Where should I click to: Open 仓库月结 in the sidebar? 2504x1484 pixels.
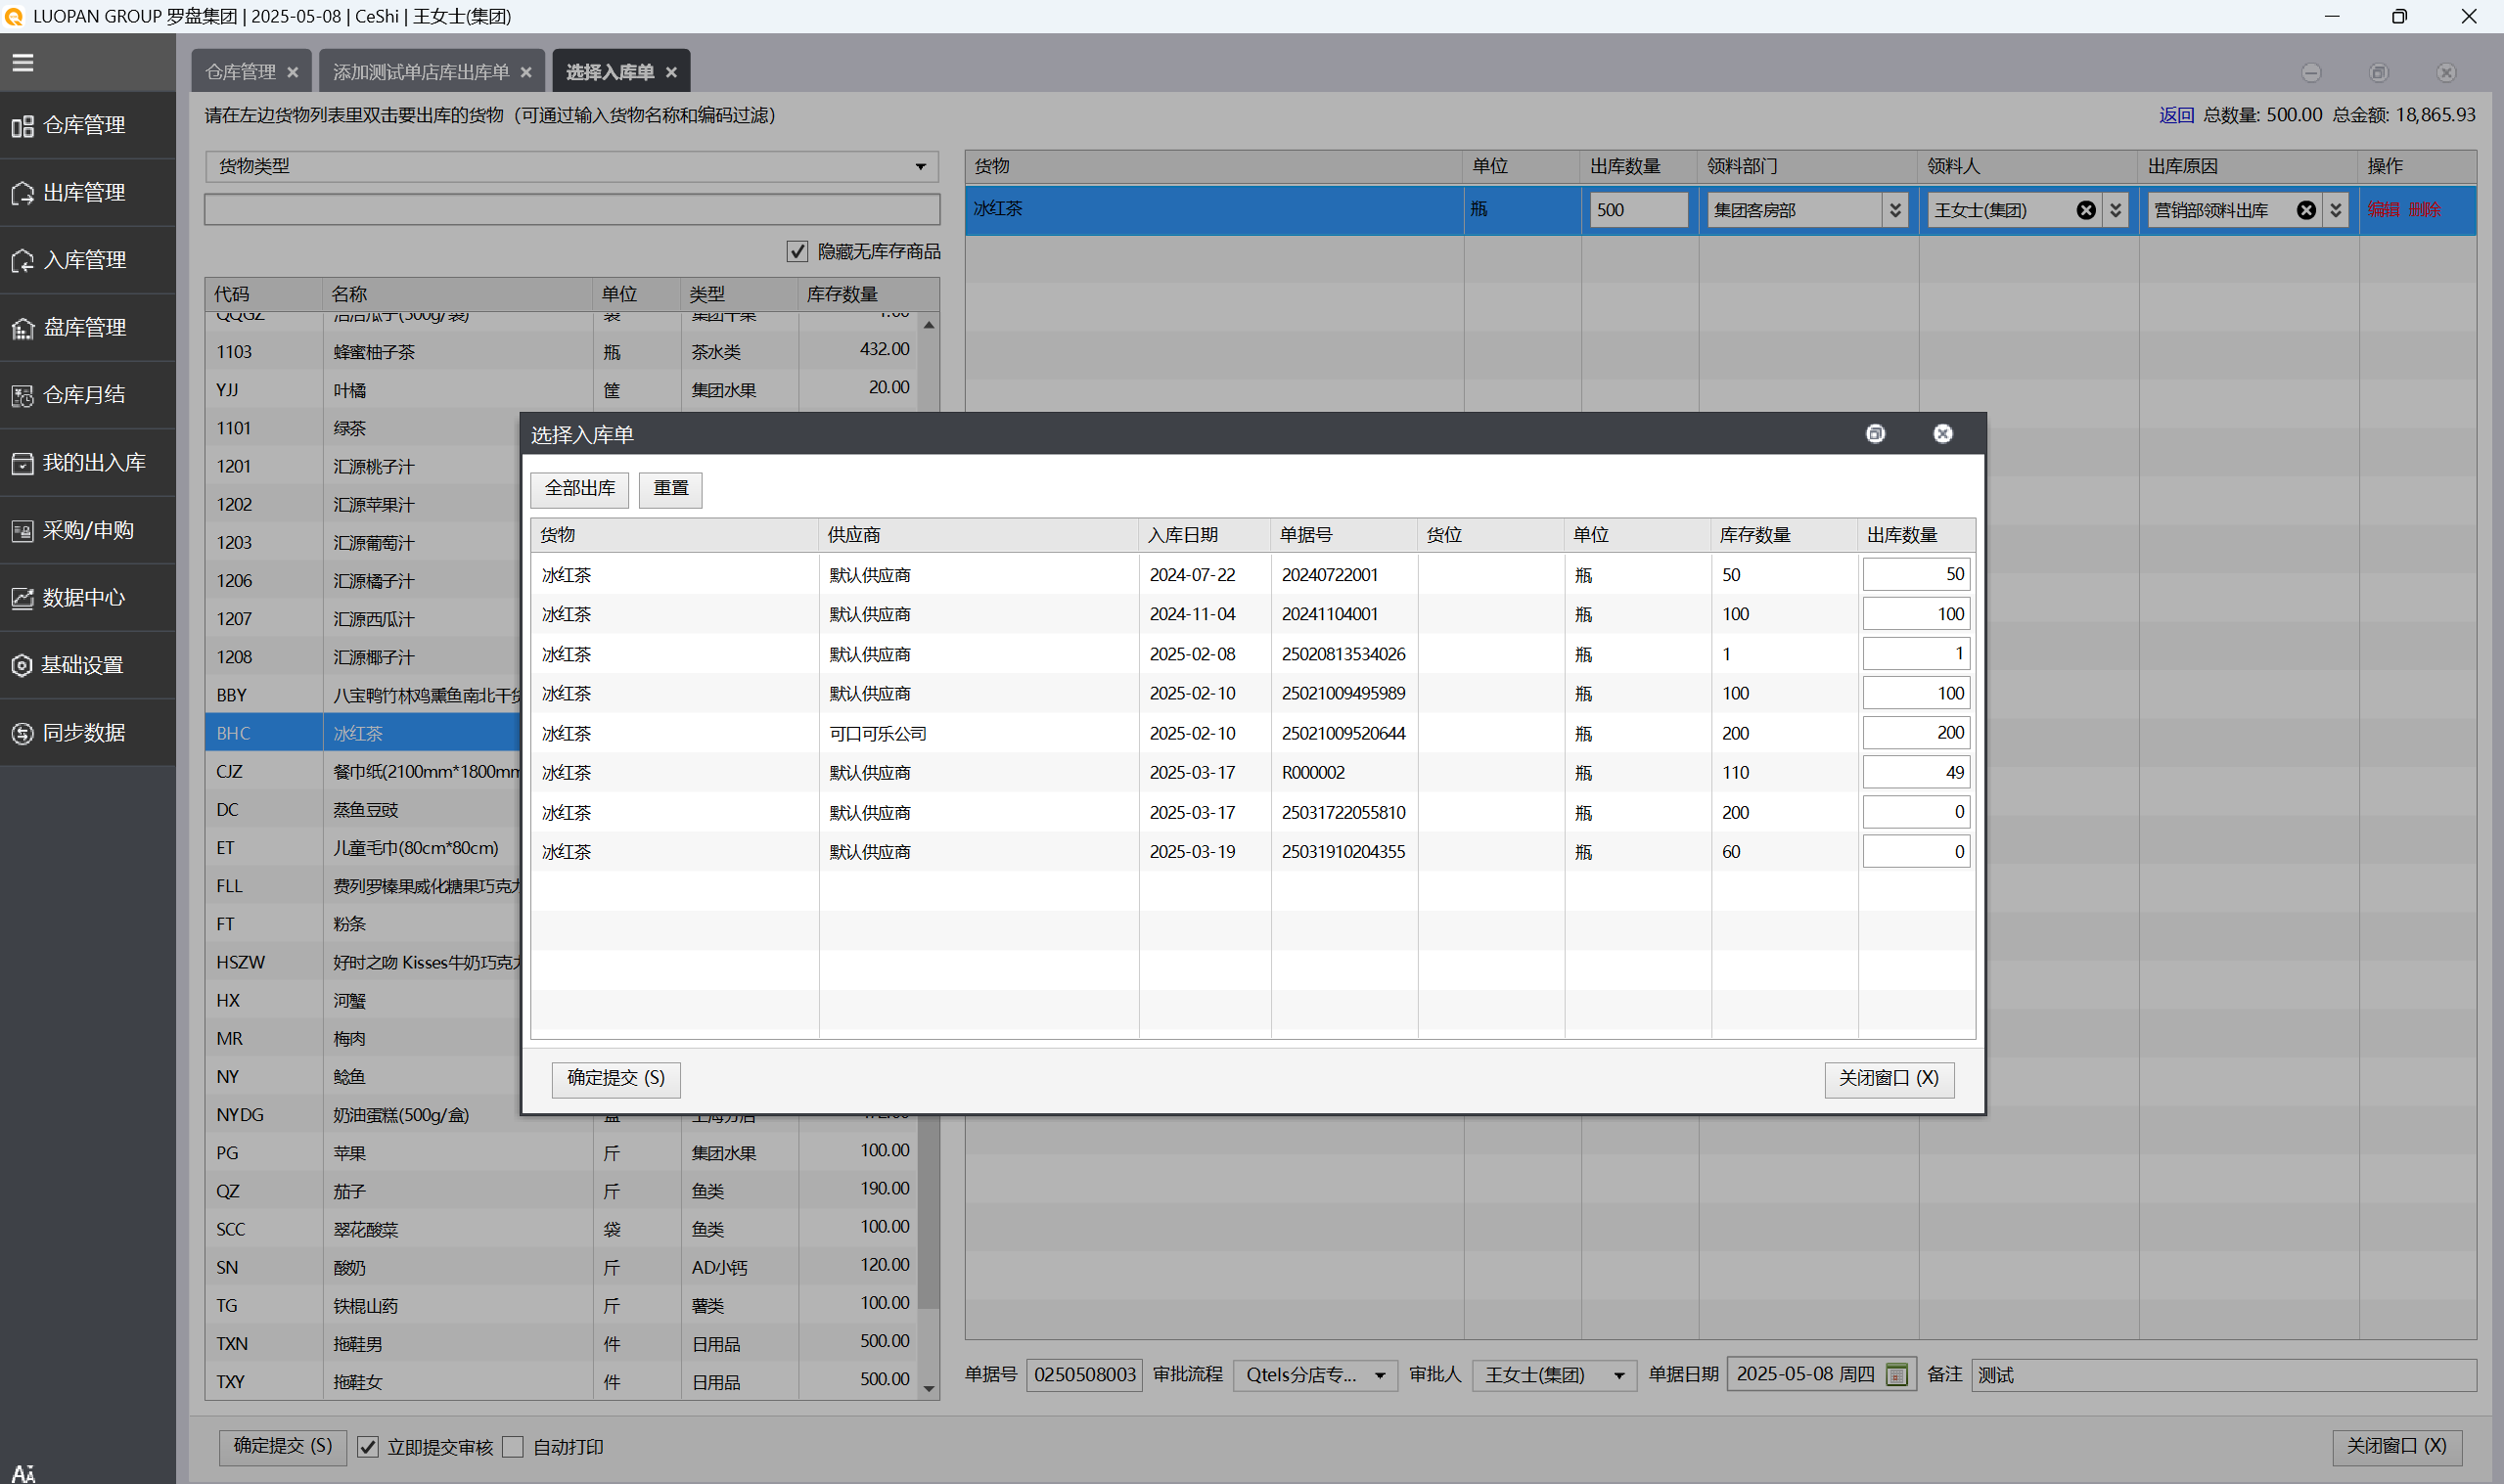[88, 395]
